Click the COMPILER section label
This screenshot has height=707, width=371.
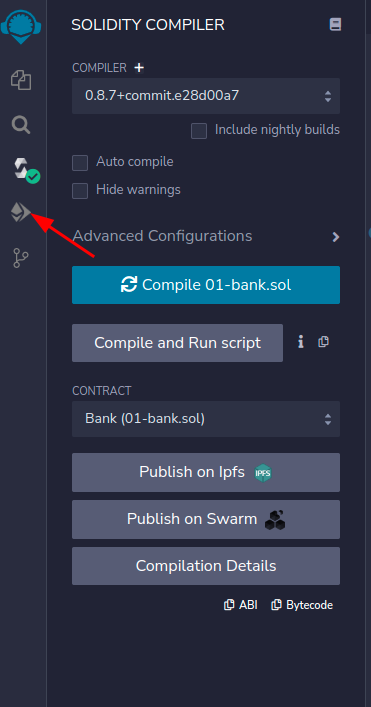tap(100, 68)
